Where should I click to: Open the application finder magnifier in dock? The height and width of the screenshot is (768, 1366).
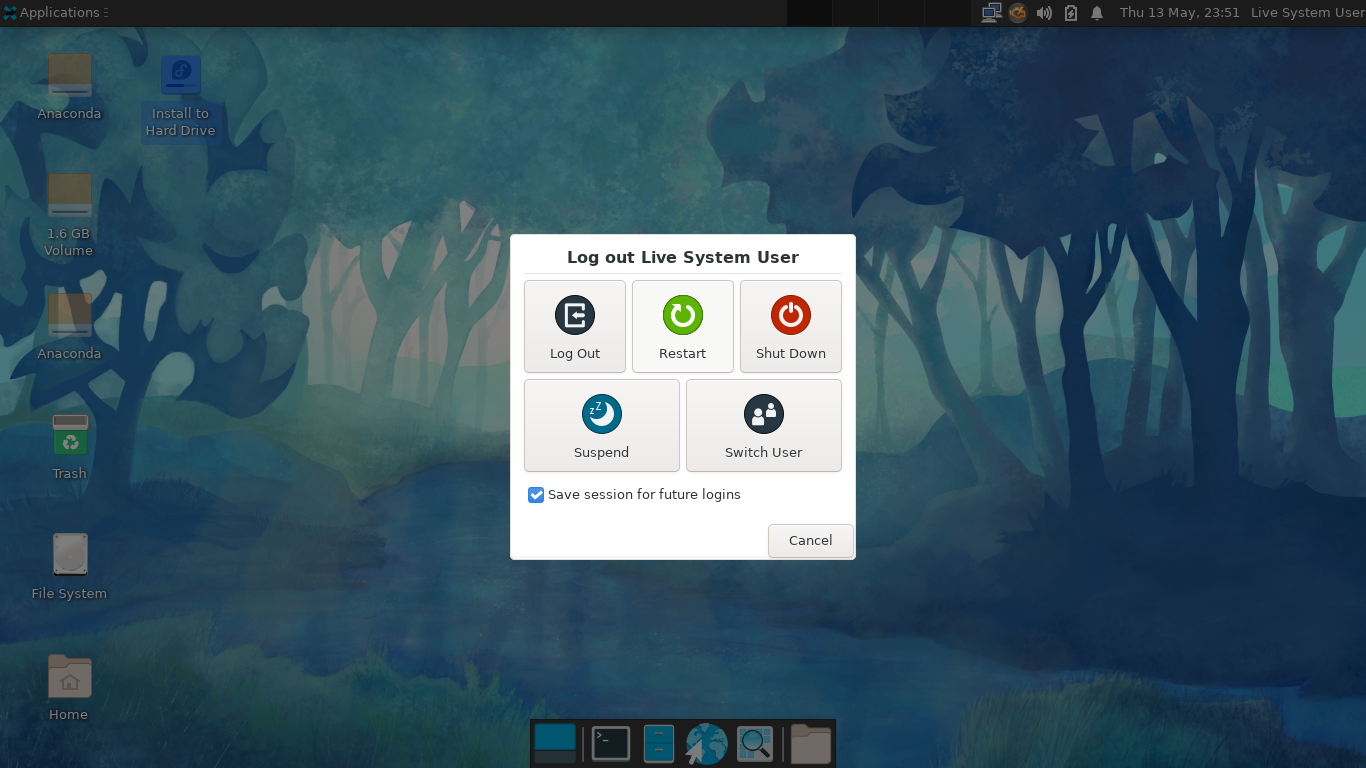(755, 744)
